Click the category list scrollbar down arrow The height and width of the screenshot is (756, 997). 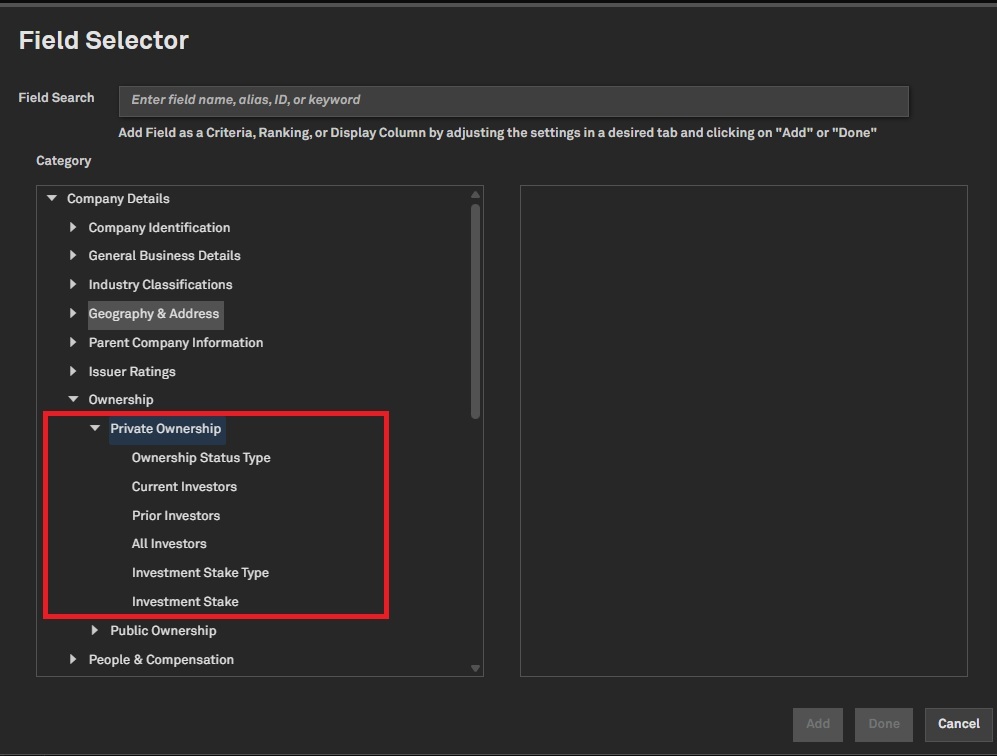pos(475,668)
